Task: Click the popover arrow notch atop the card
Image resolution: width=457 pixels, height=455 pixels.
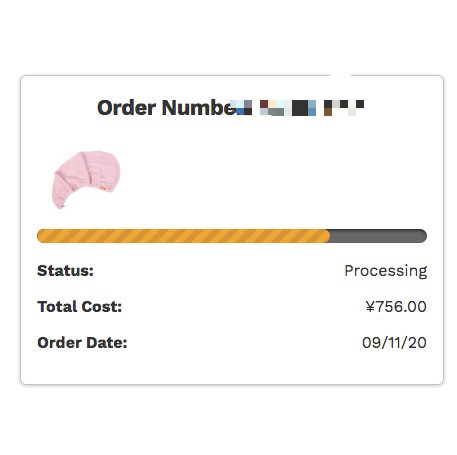Action: [x=340, y=75]
